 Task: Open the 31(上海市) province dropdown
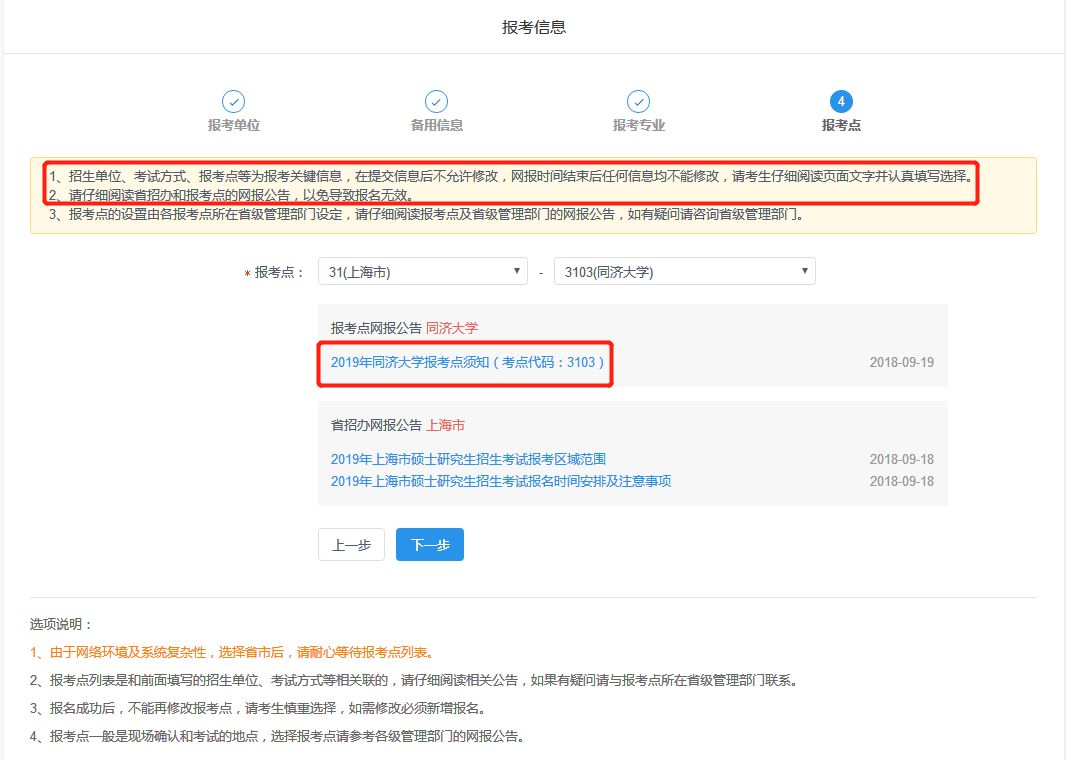(x=422, y=272)
